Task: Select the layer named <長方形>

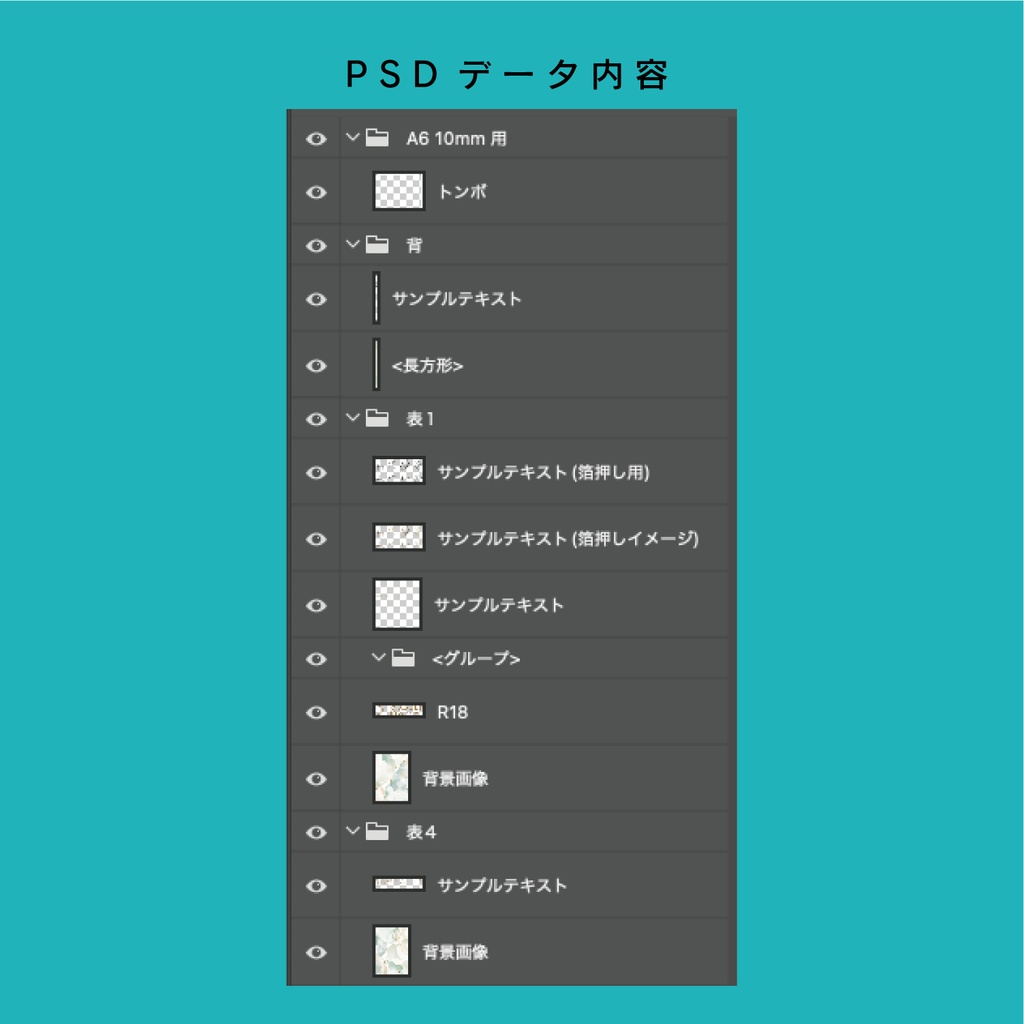Action: click(428, 365)
